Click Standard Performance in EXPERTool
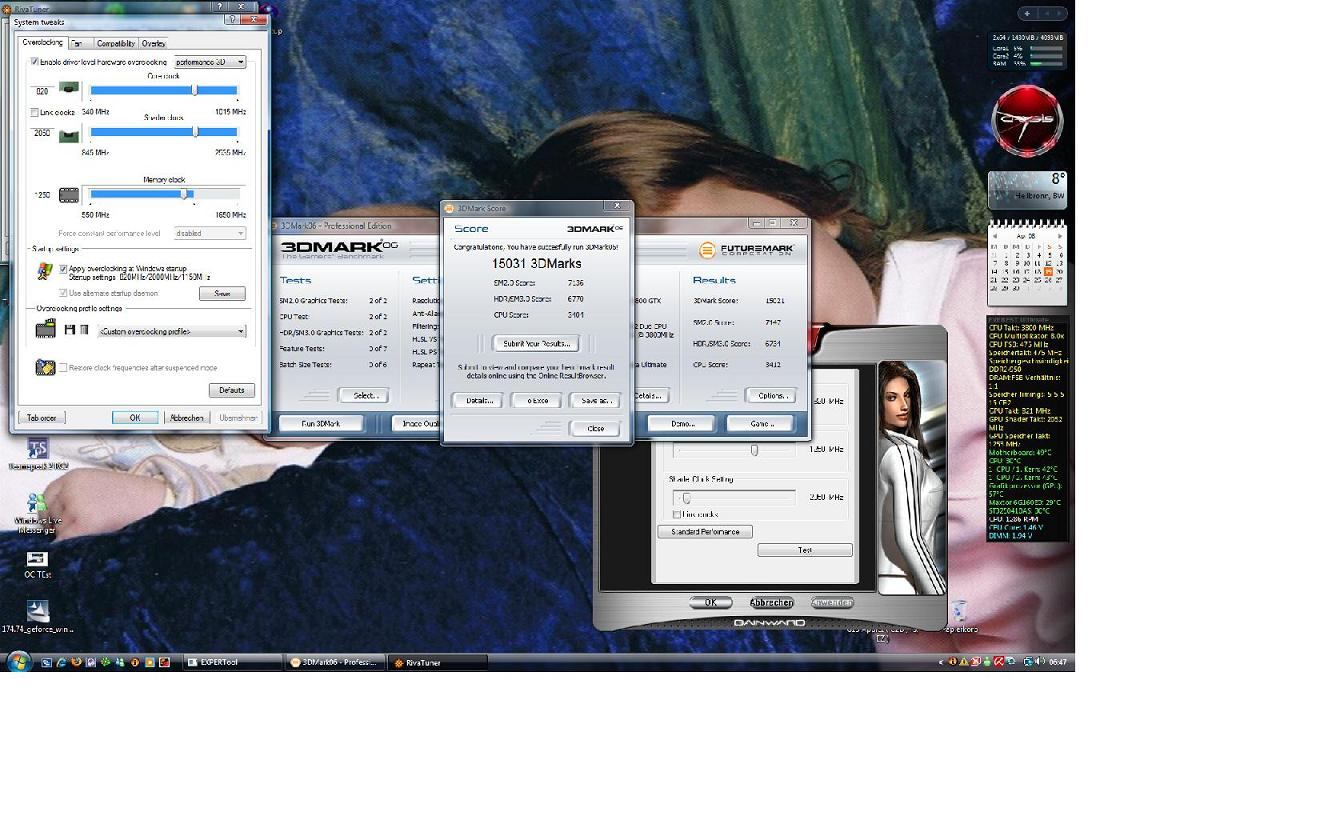The width and height of the screenshot is (1344, 840). pyautogui.click(x=705, y=532)
